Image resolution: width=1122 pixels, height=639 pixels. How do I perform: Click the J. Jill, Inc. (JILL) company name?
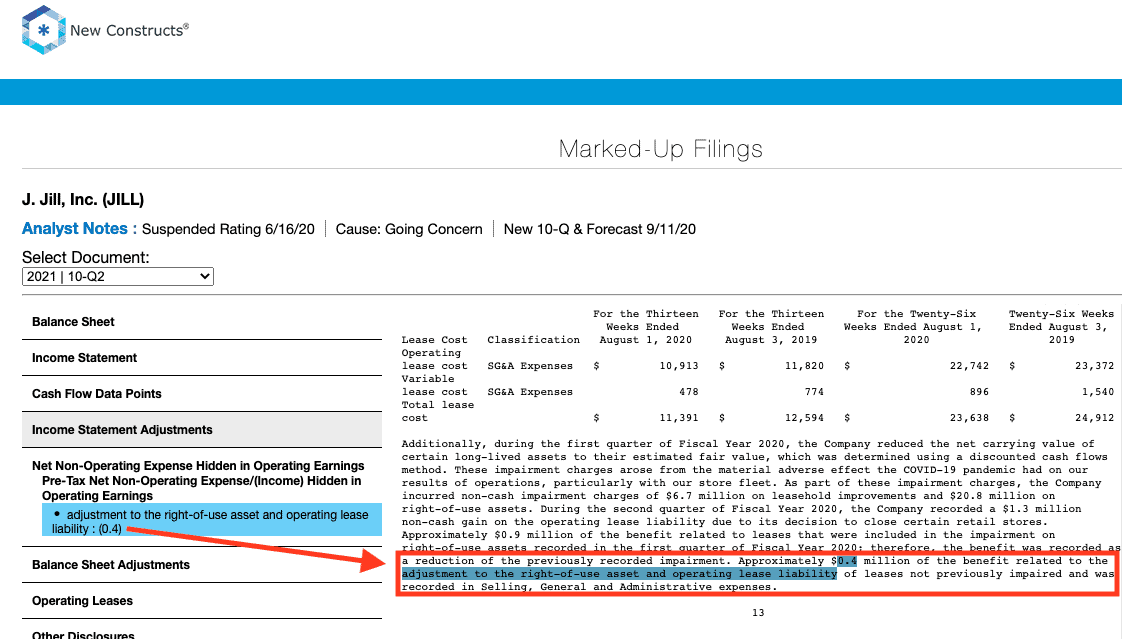click(x=83, y=200)
